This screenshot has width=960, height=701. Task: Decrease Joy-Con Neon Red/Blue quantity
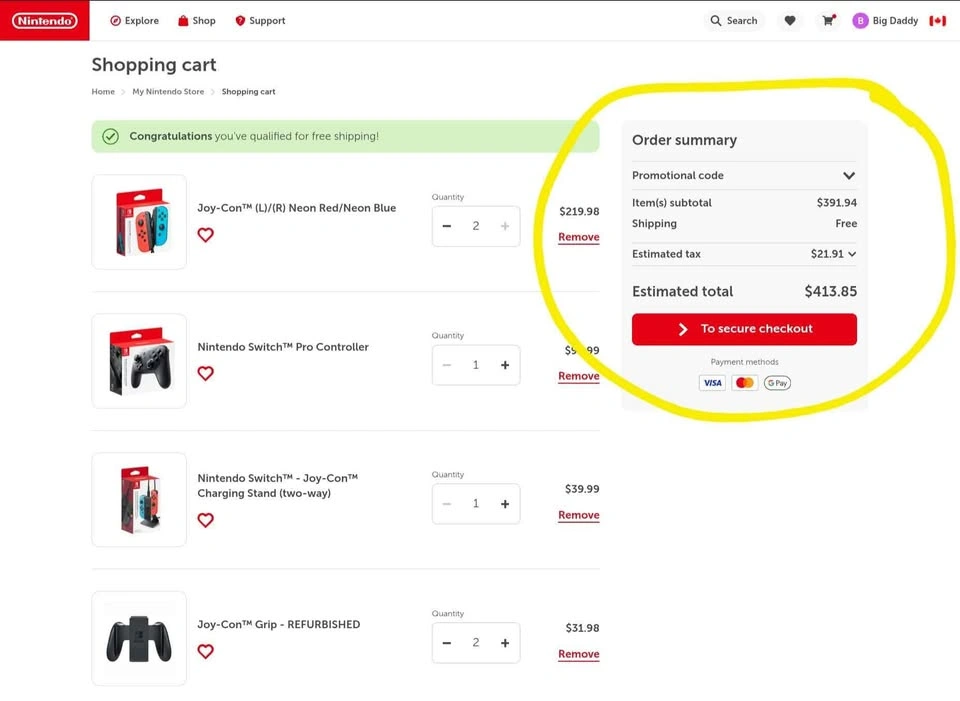click(x=447, y=226)
